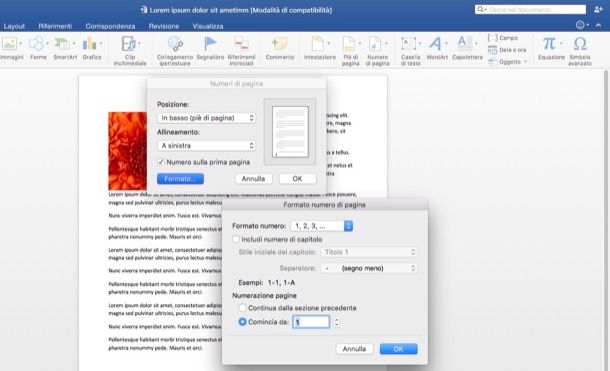Insert an Equazione
This screenshot has height=371, width=610.
[549, 44]
